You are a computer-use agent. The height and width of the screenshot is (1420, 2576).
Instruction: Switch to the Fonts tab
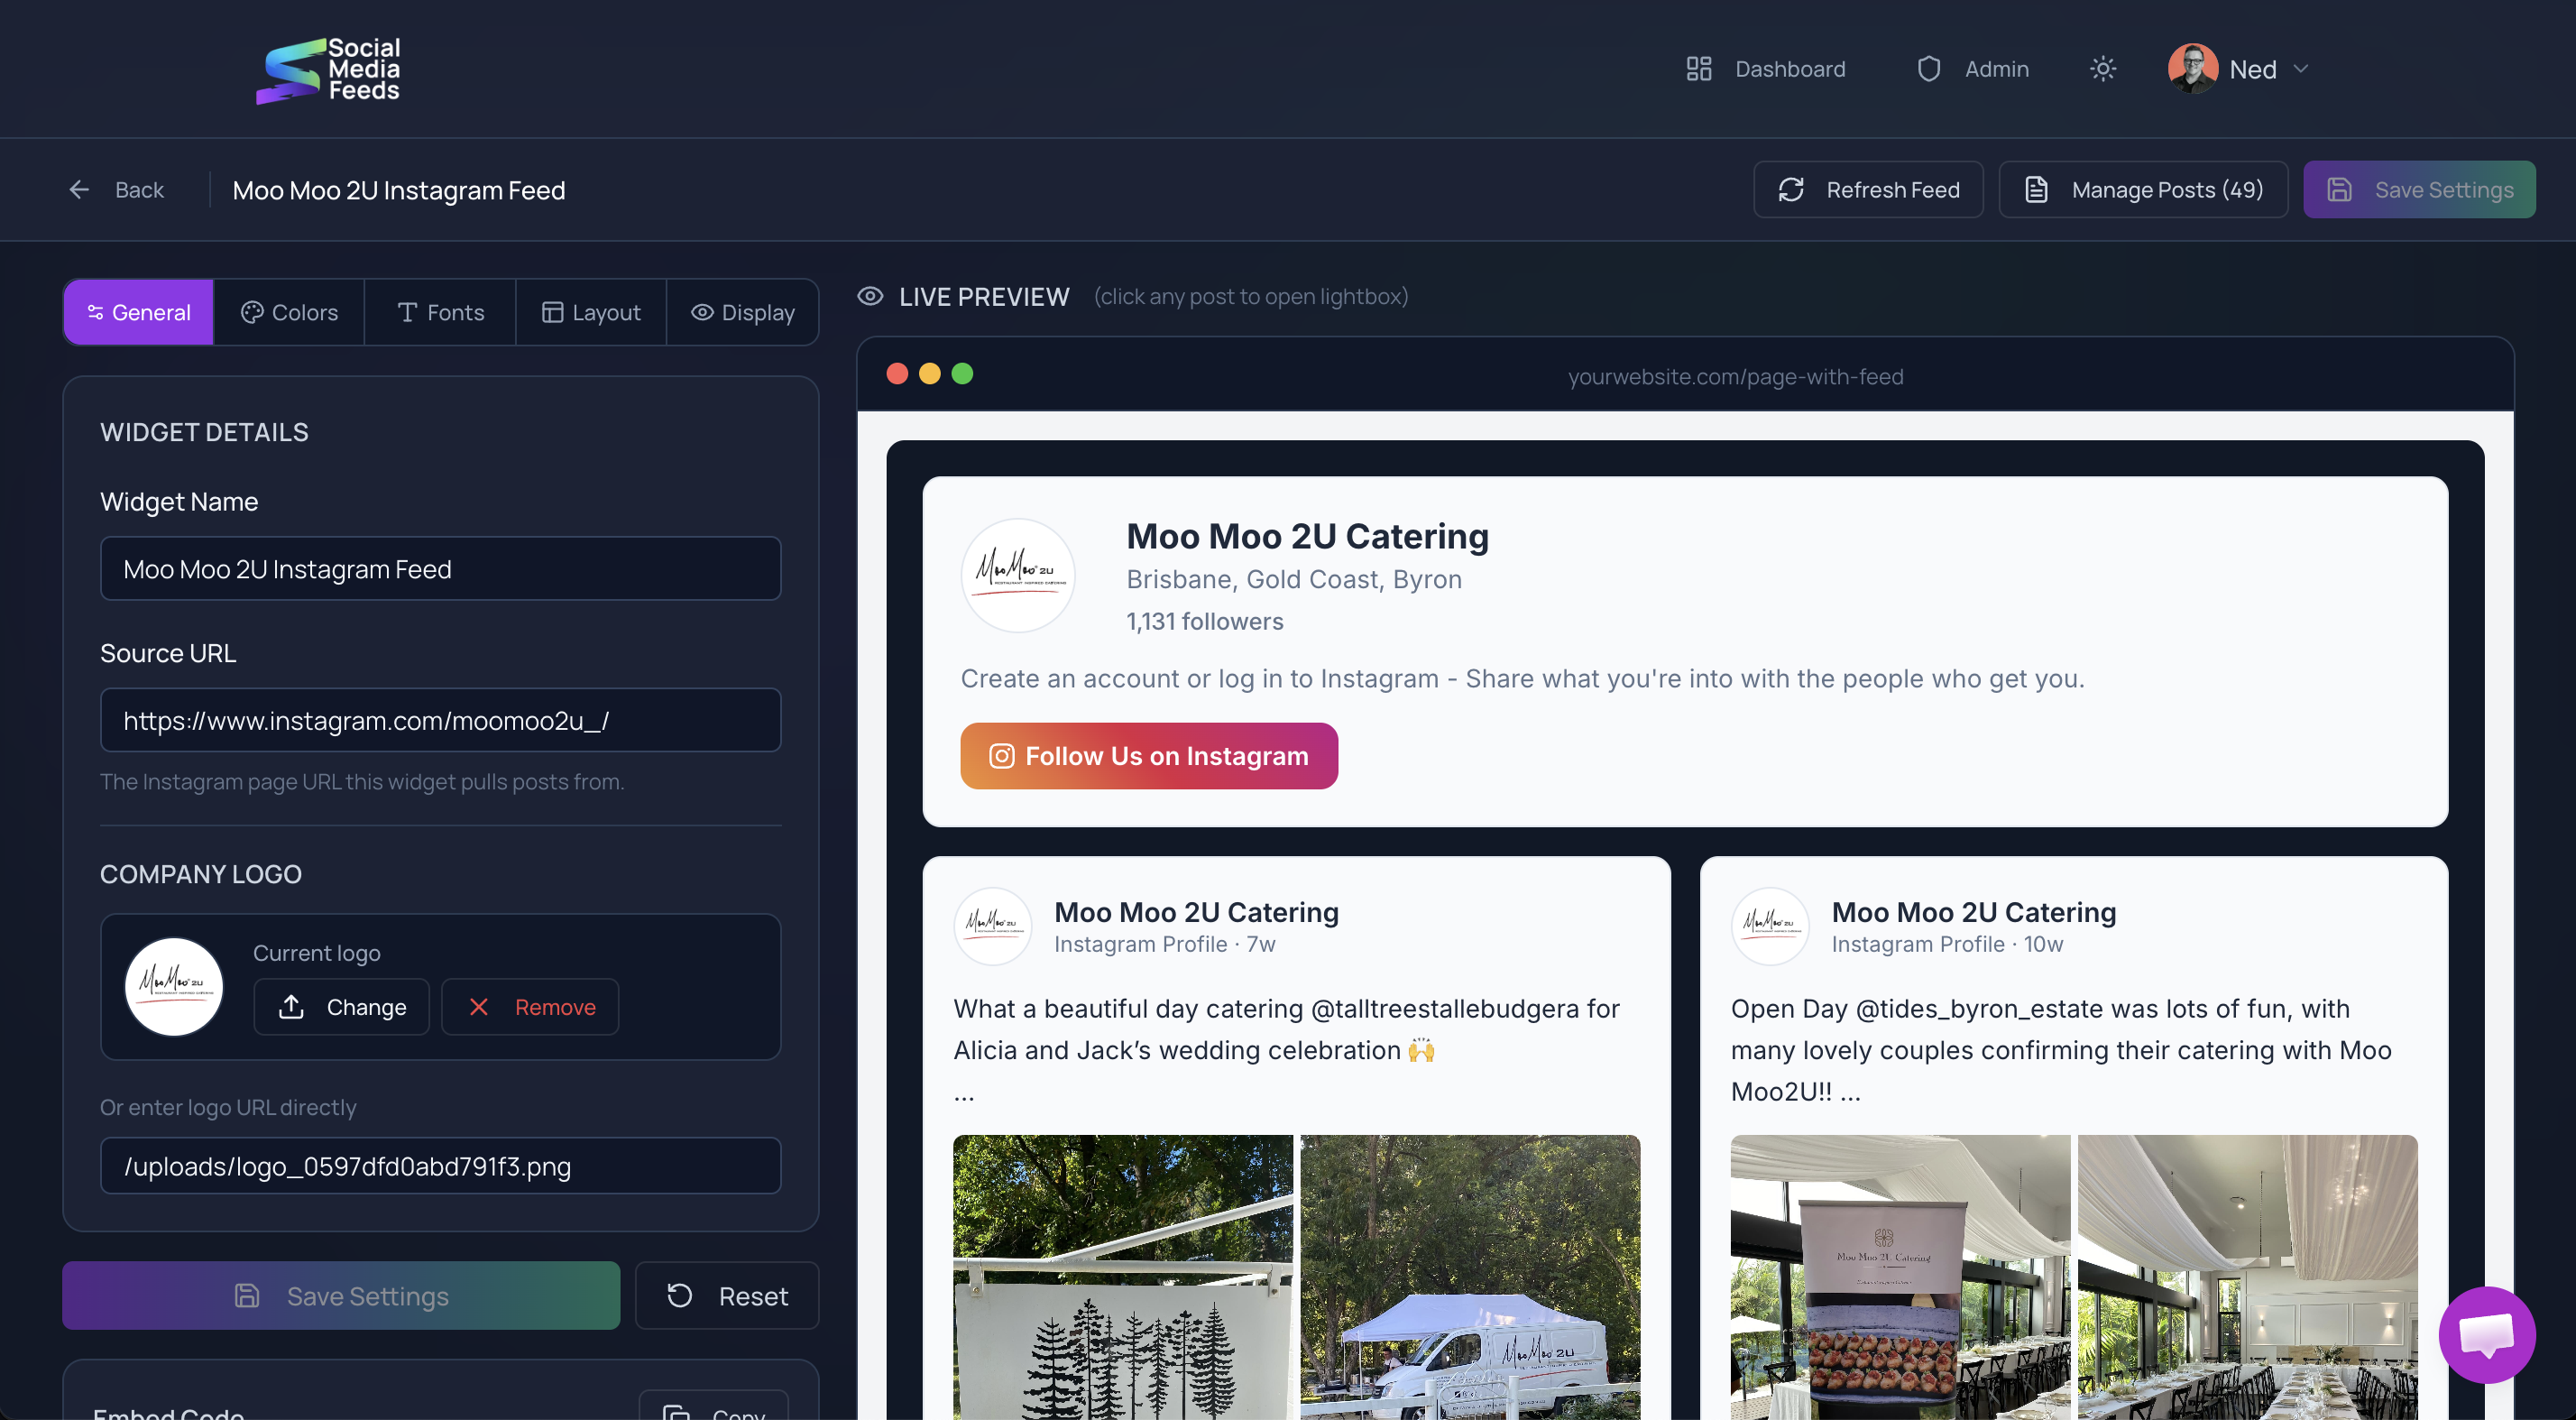point(440,313)
